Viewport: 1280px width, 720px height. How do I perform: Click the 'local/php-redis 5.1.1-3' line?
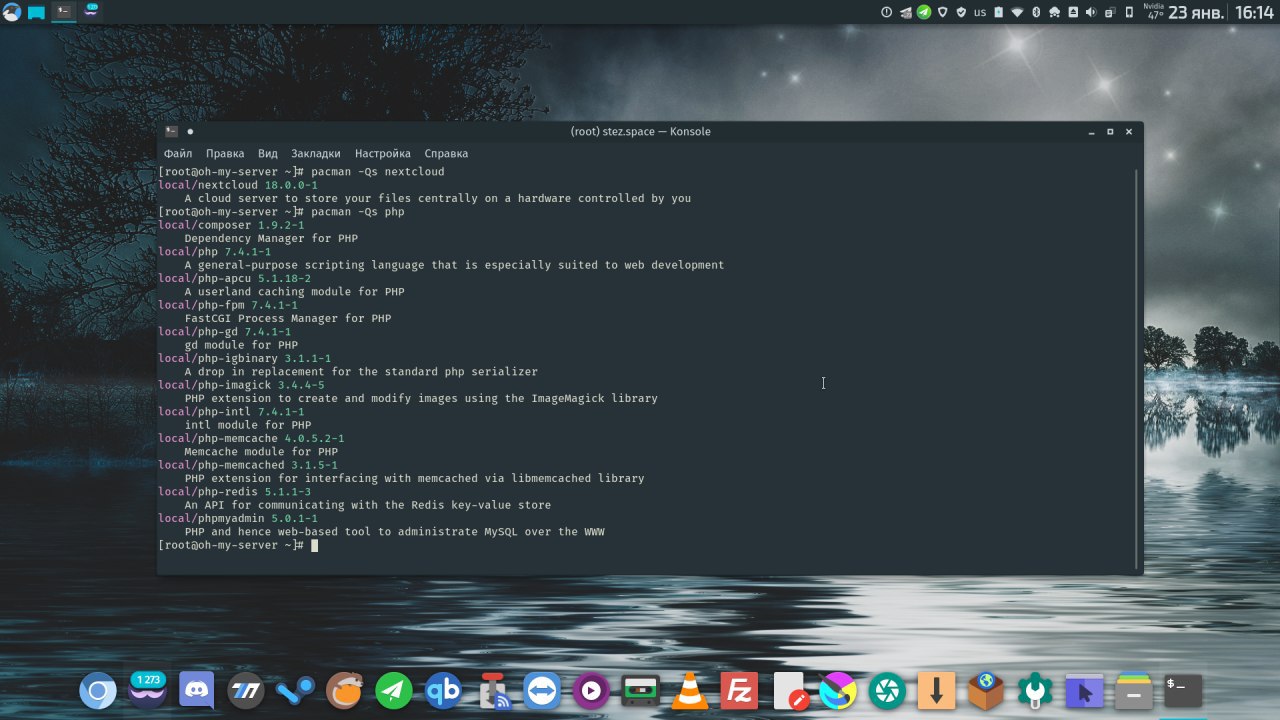click(x=235, y=492)
